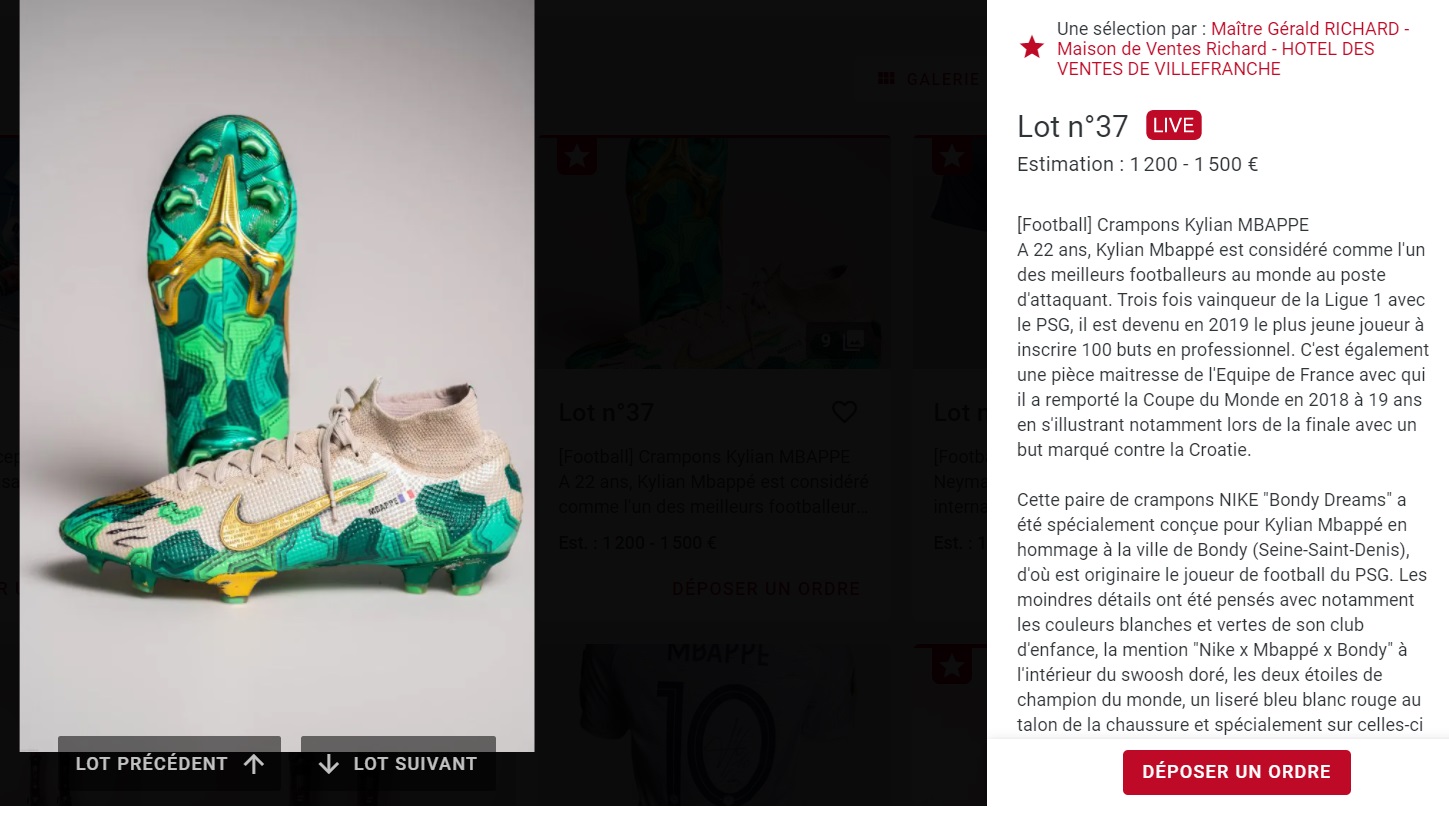Click the dimmed Lot 37 boot thumbnail
This screenshot has height=813, width=1449.
[x=714, y=253]
